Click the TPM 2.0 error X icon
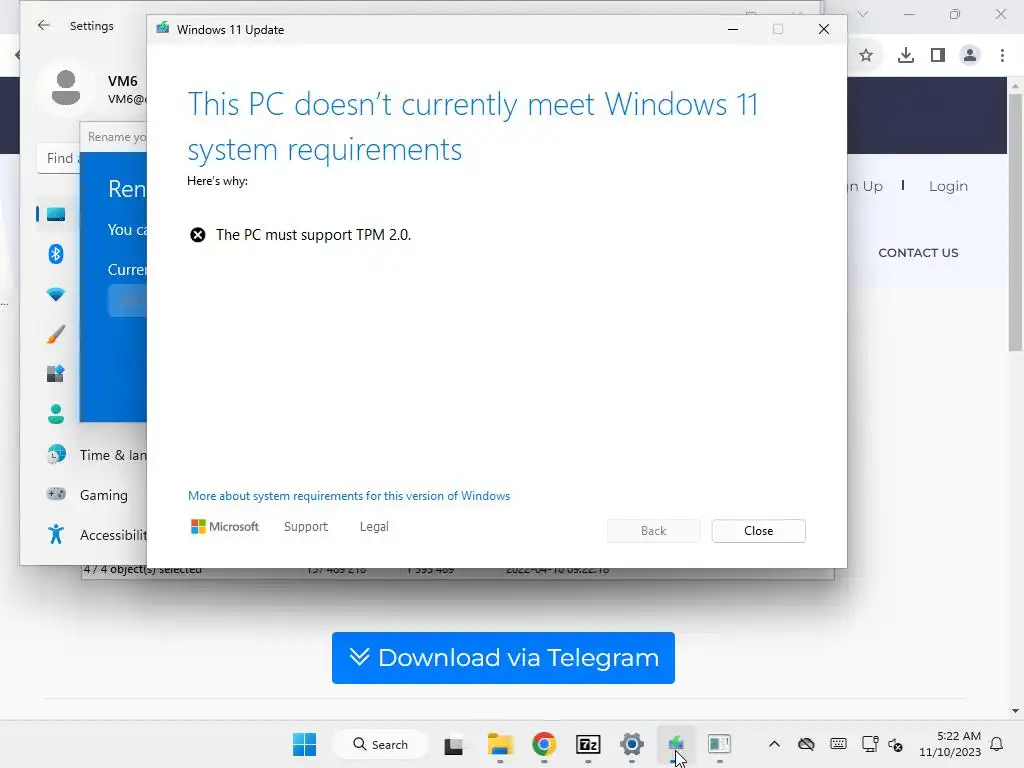 pyautogui.click(x=197, y=234)
